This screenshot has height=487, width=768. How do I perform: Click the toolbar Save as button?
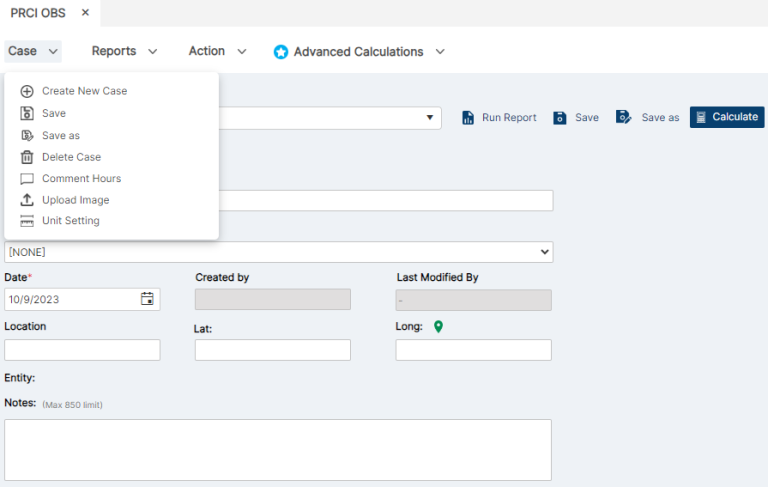[x=648, y=118]
